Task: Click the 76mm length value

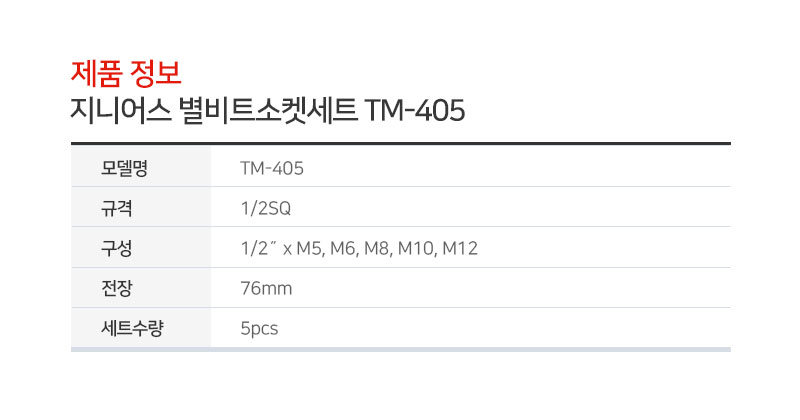Action: [x=266, y=288]
